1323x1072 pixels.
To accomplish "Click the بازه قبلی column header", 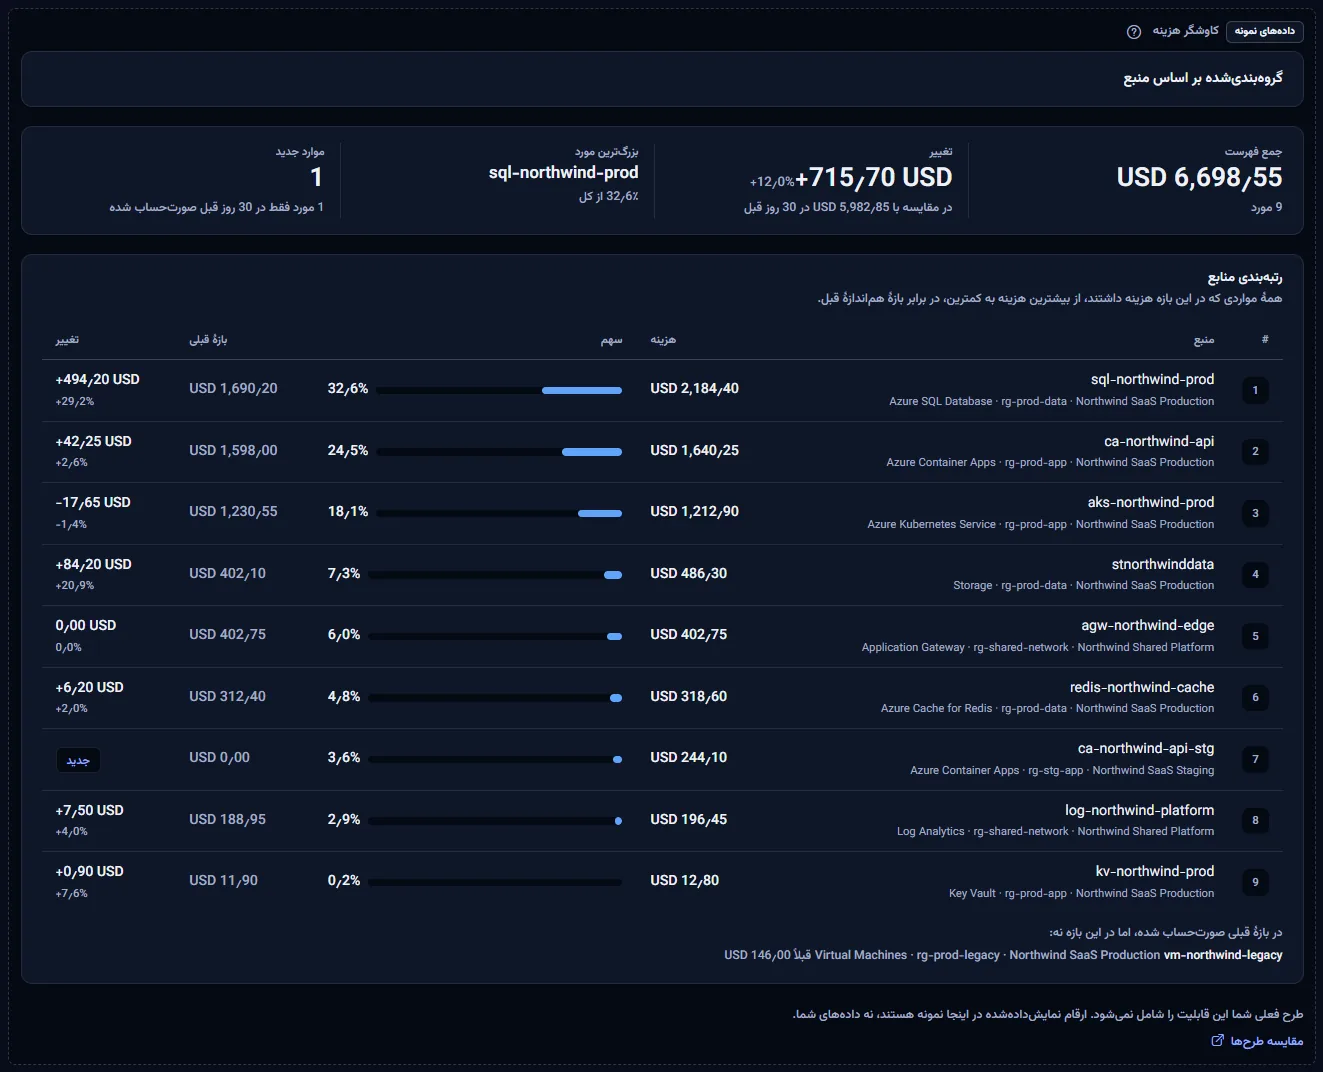I will point(208,340).
